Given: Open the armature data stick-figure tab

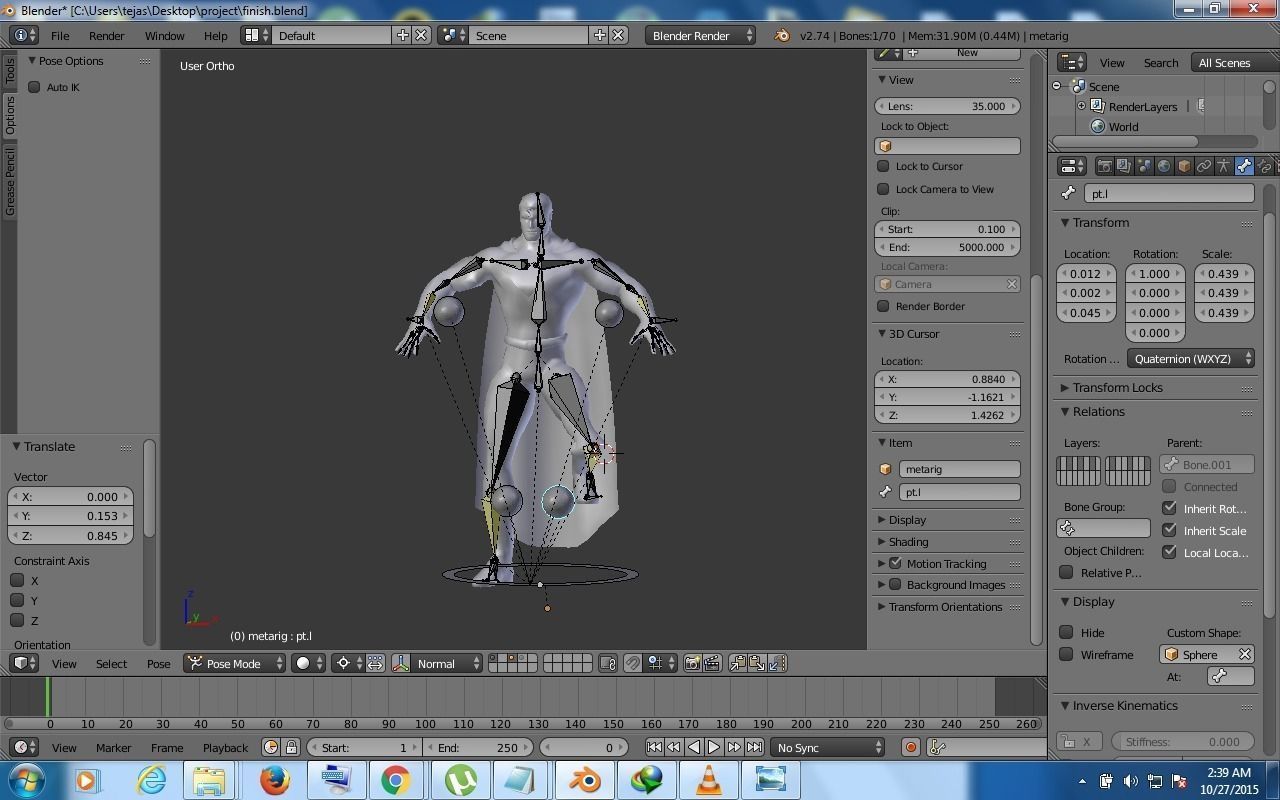Looking at the screenshot, I should (1224, 166).
